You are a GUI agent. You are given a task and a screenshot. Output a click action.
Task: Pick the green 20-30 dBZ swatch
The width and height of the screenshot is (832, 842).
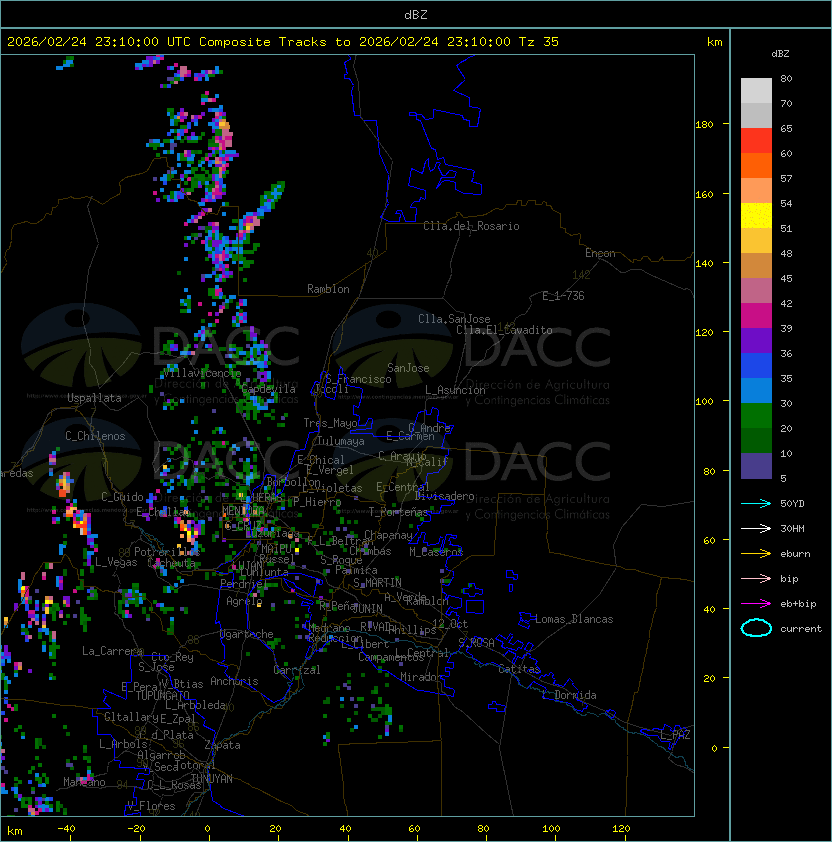pos(756,416)
